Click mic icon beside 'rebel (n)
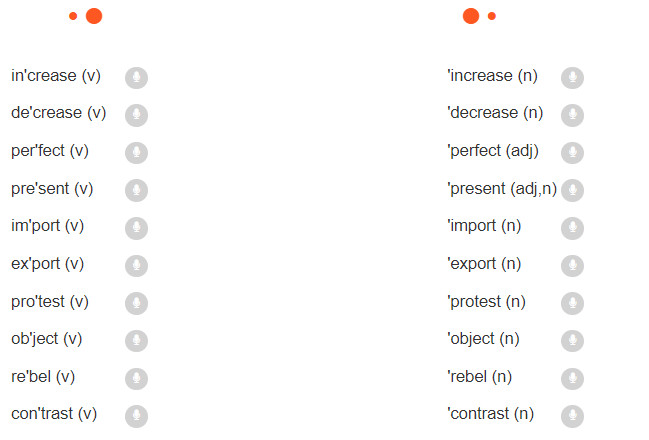The height and width of the screenshot is (440, 649). coord(572,378)
